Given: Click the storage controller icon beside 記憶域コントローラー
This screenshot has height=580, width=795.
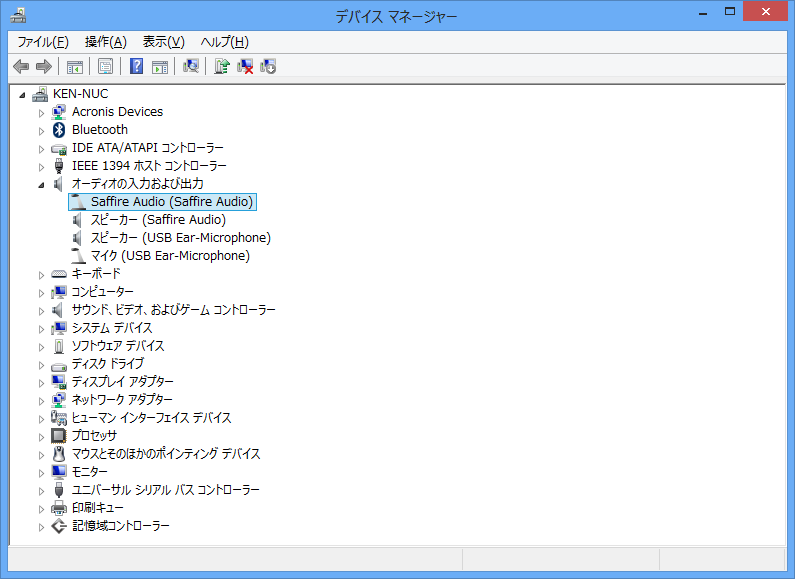Looking at the screenshot, I should coord(59,526).
